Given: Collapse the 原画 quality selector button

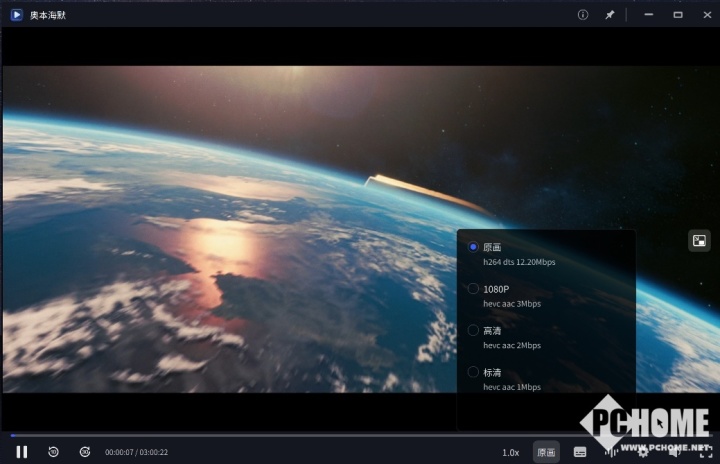Looking at the screenshot, I should pyautogui.click(x=546, y=452).
